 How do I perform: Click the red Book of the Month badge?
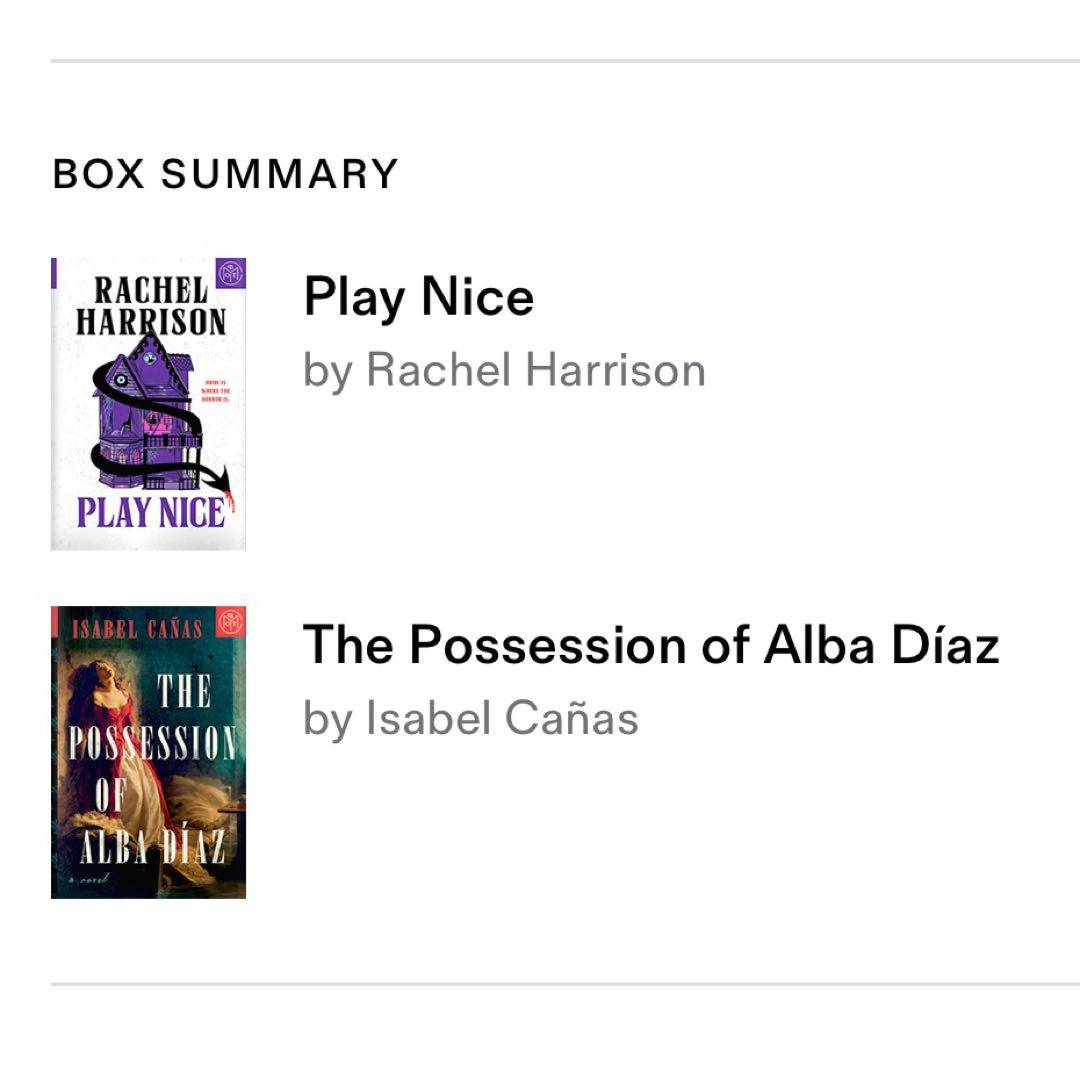[x=231, y=622]
